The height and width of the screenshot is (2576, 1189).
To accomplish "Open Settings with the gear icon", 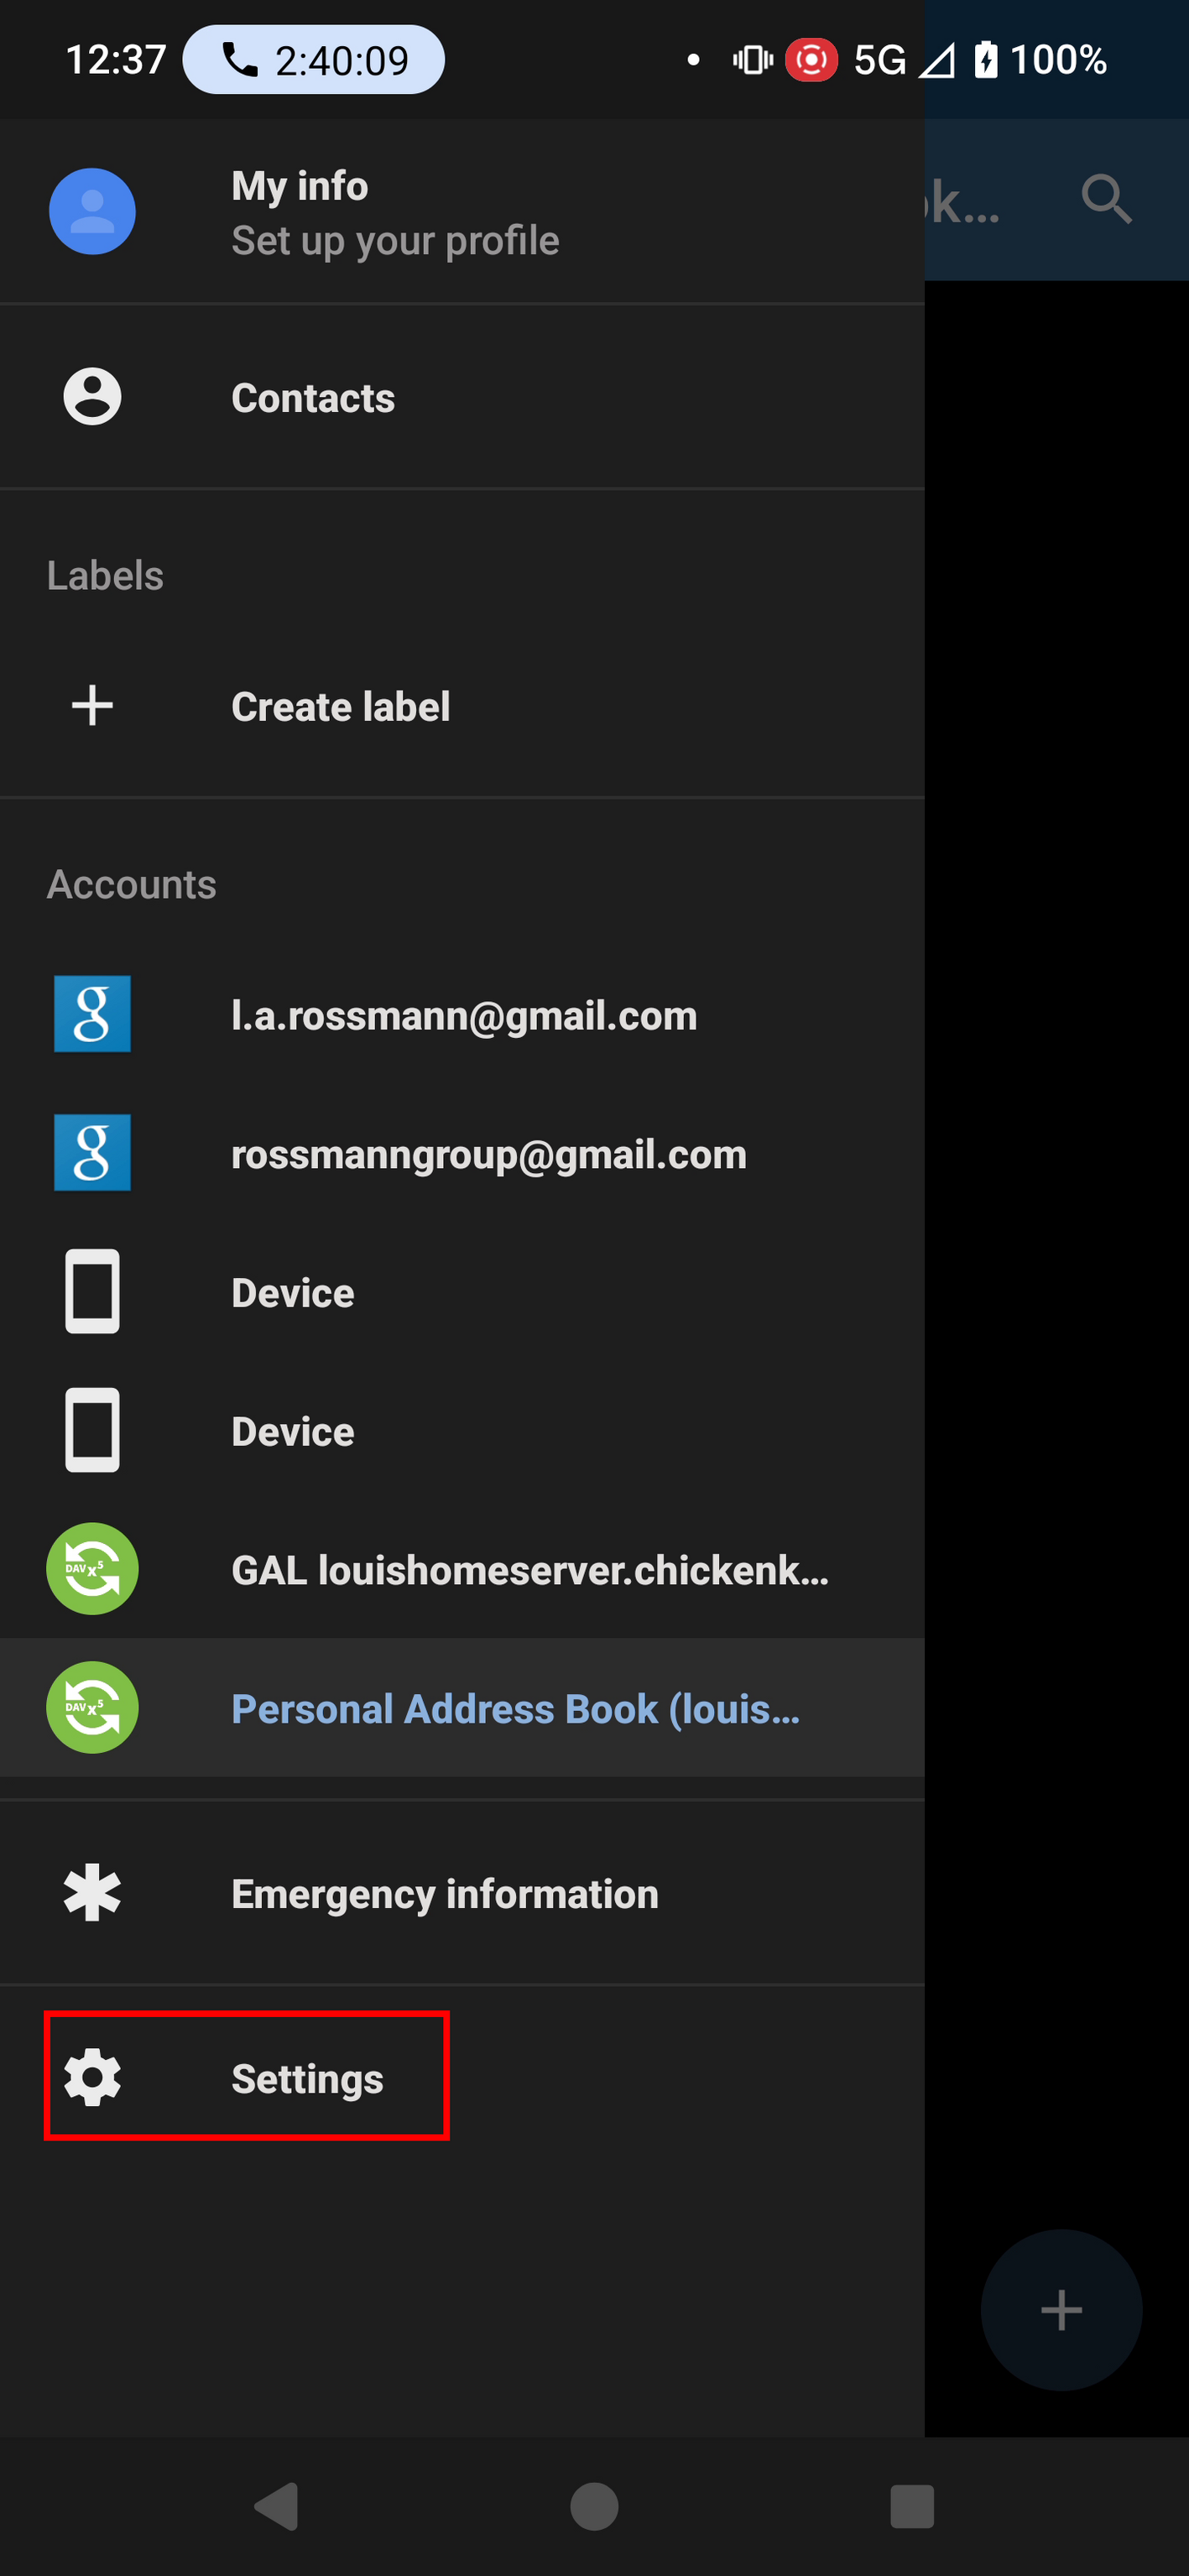I will point(92,2077).
